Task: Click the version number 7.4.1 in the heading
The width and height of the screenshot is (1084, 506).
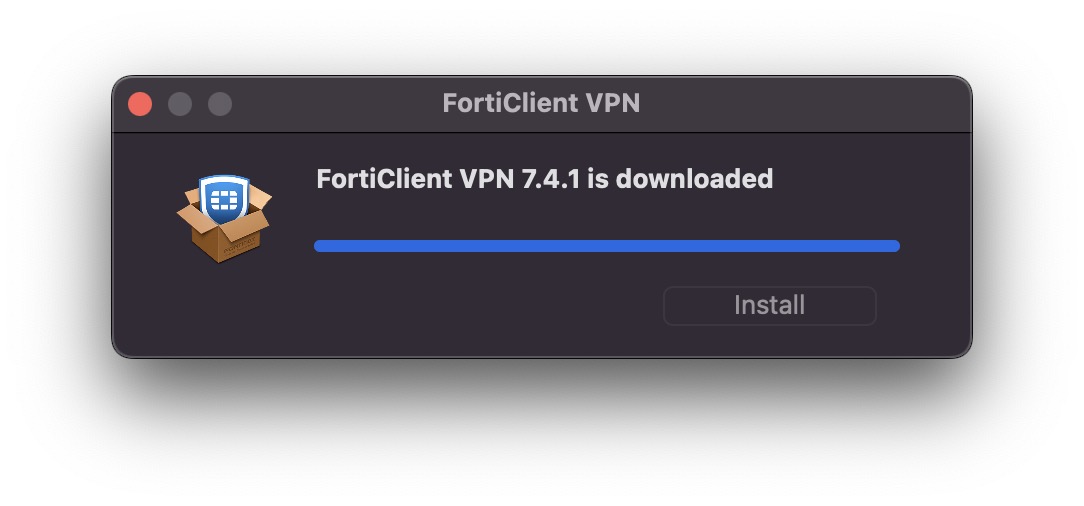Action: point(551,179)
